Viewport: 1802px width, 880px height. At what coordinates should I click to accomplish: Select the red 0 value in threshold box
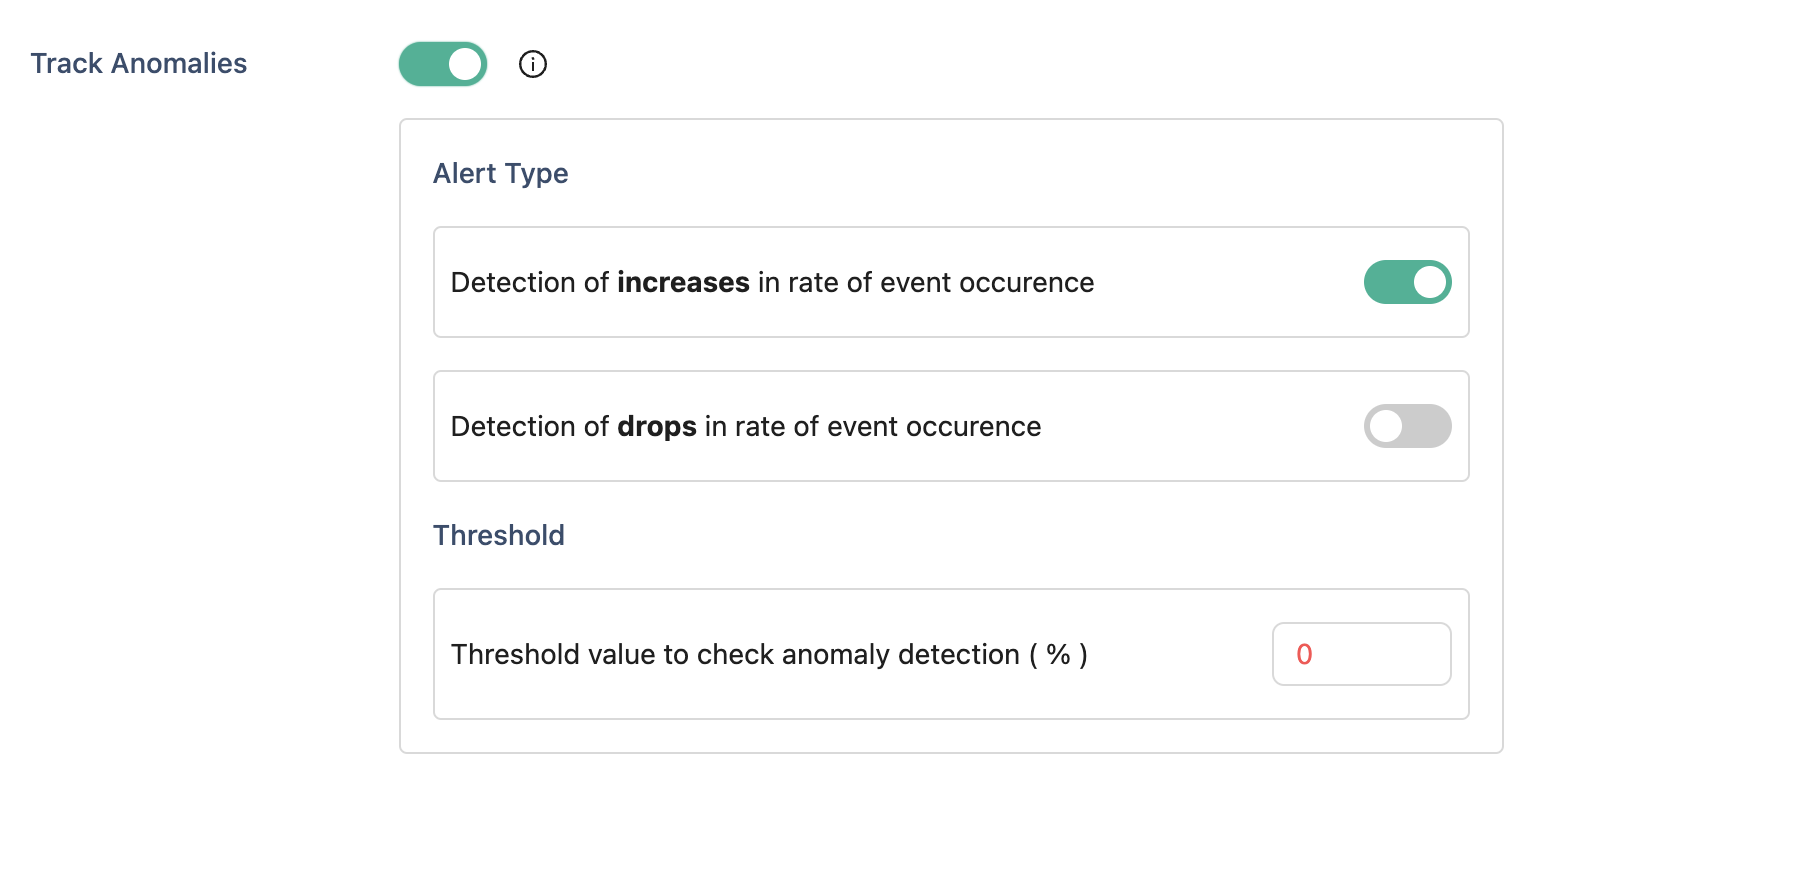[x=1304, y=654]
